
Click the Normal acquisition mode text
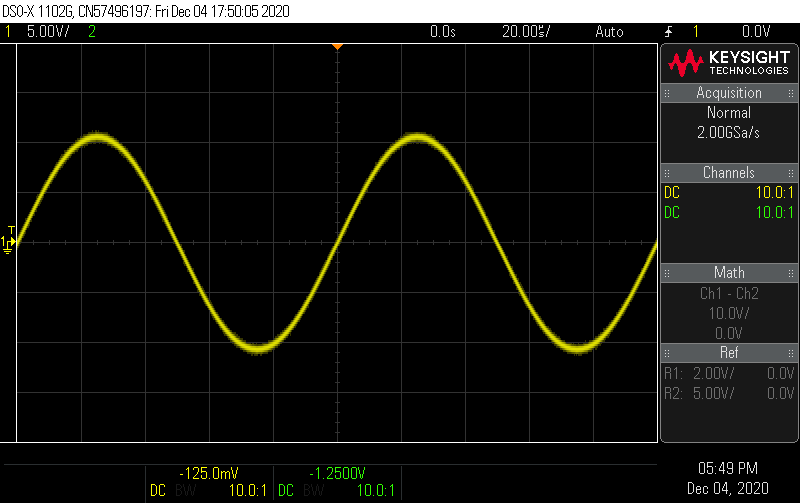click(x=729, y=112)
